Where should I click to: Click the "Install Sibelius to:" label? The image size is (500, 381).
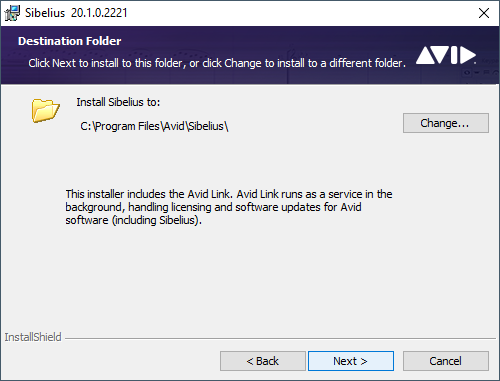118,102
